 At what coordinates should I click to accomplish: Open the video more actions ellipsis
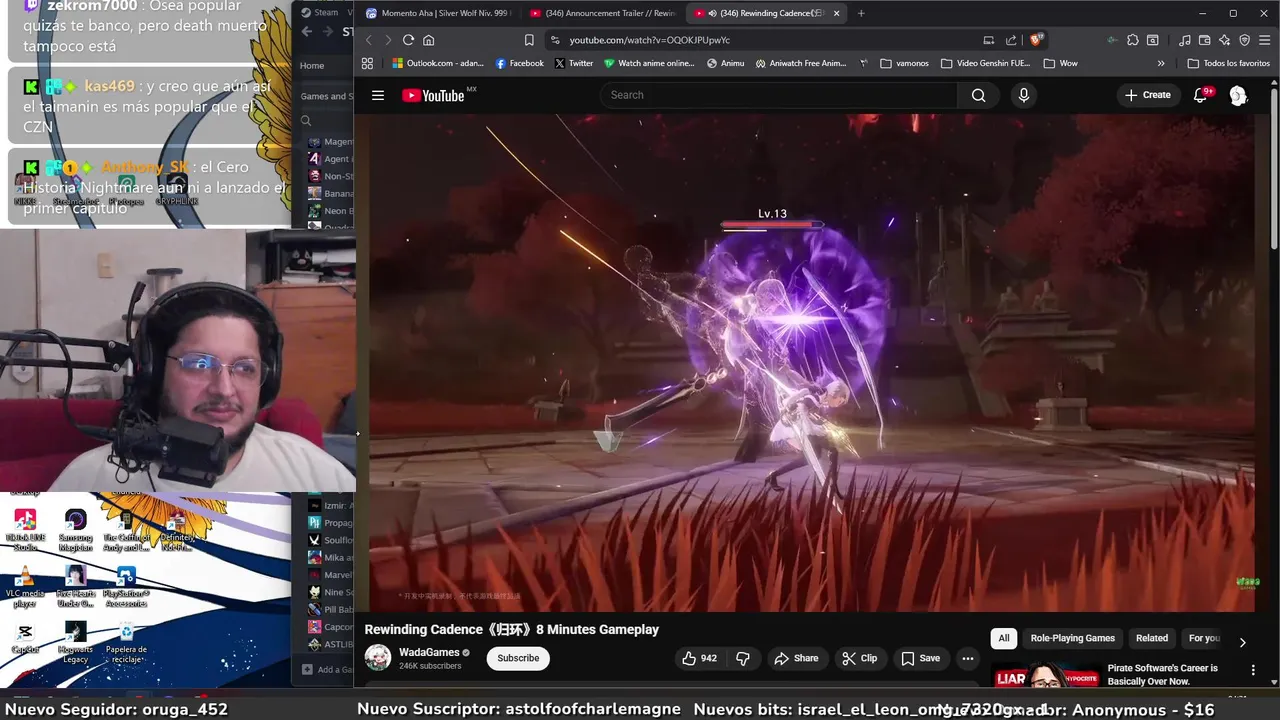(967, 658)
